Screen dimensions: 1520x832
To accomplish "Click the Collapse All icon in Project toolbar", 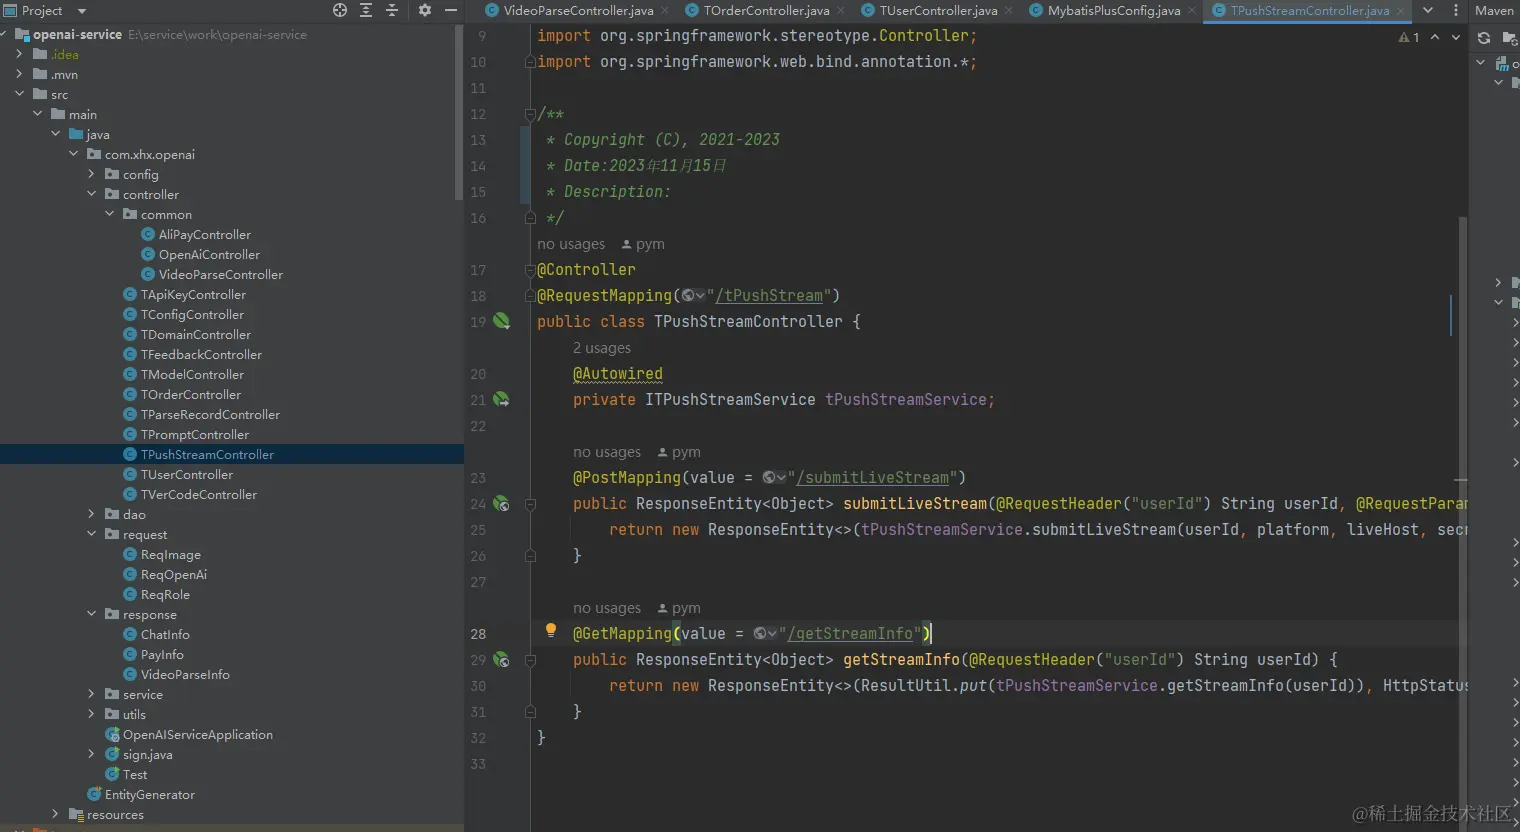I will [x=392, y=10].
